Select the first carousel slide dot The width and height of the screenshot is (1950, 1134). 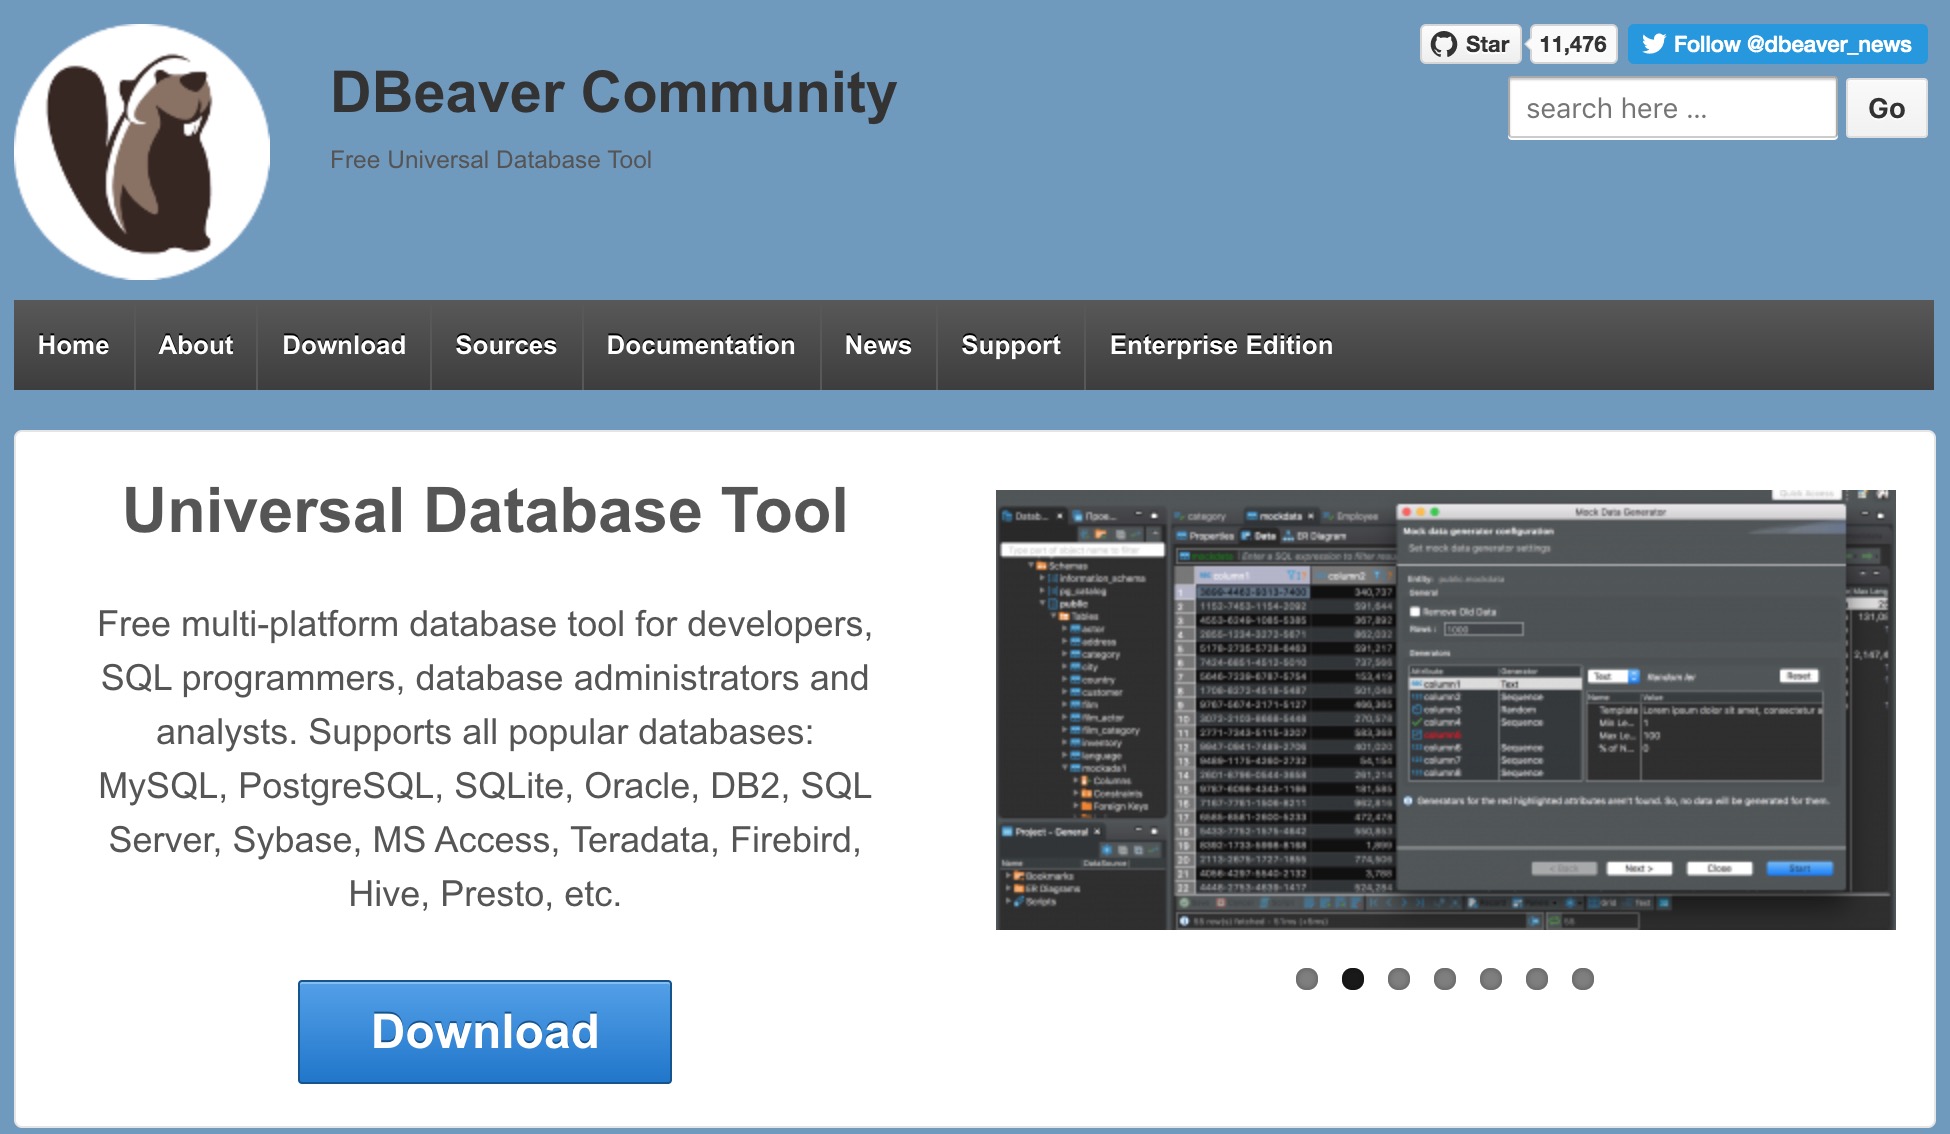[1306, 979]
